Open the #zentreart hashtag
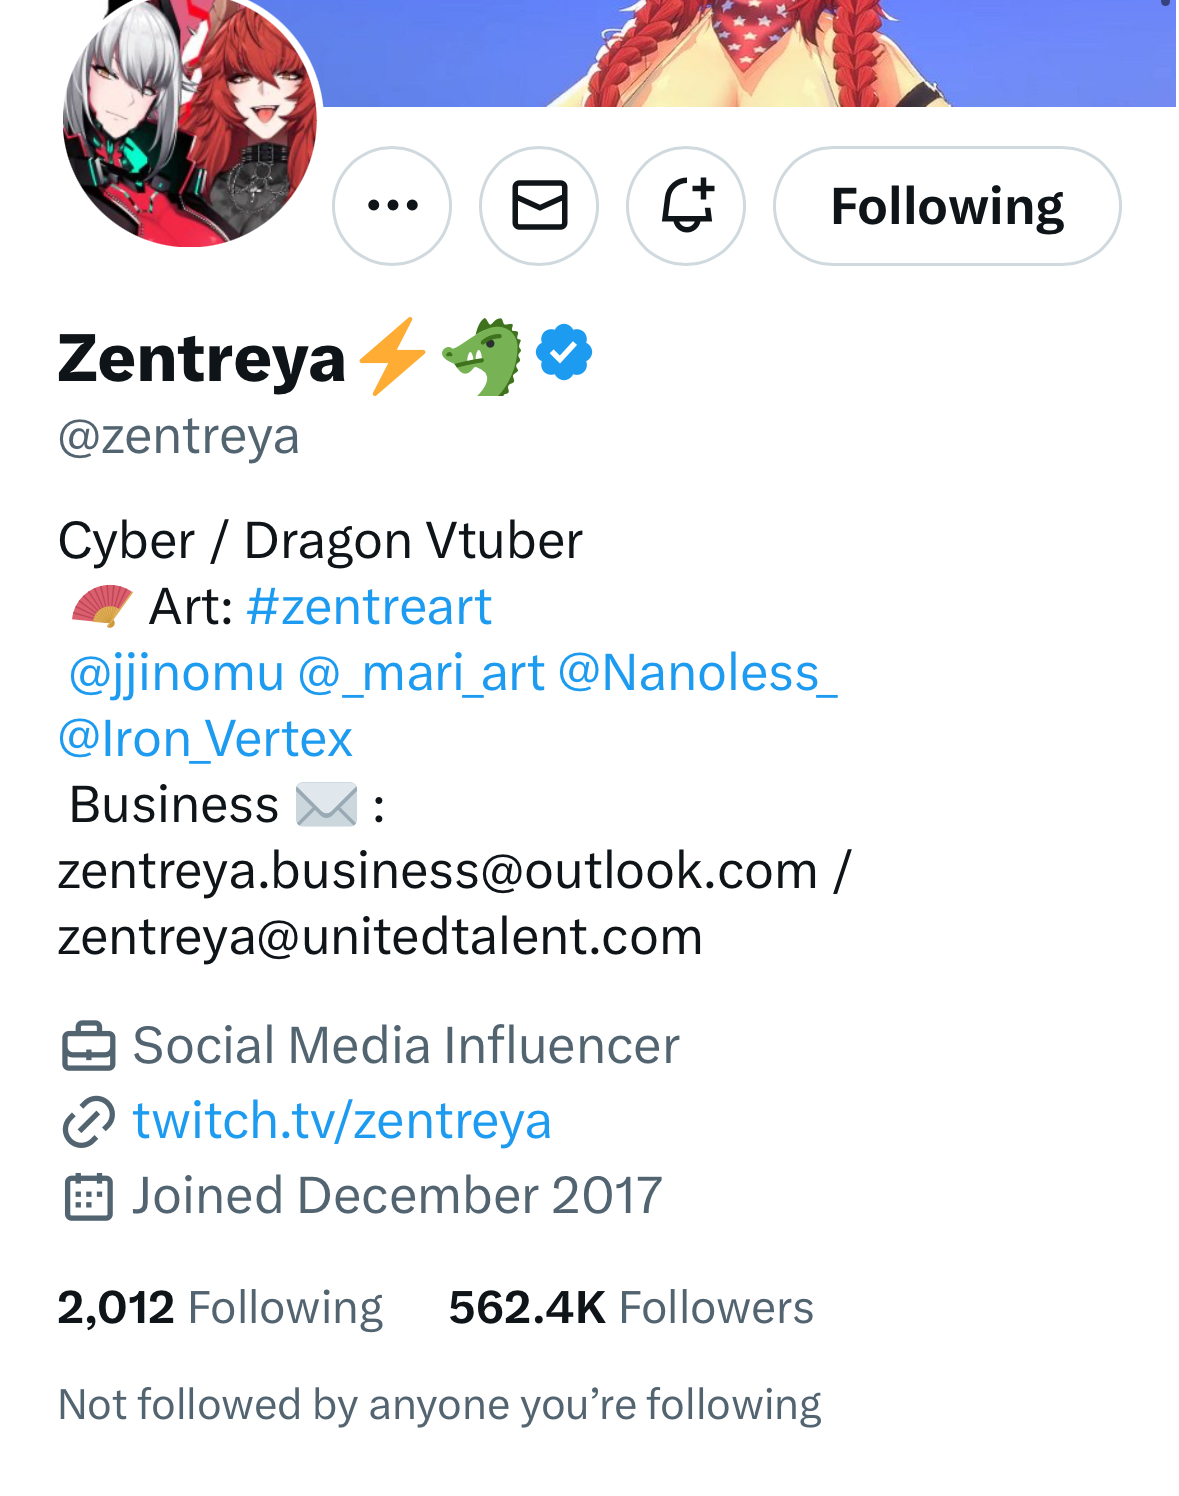The height and width of the screenshot is (1496, 1179). pos(369,606)
